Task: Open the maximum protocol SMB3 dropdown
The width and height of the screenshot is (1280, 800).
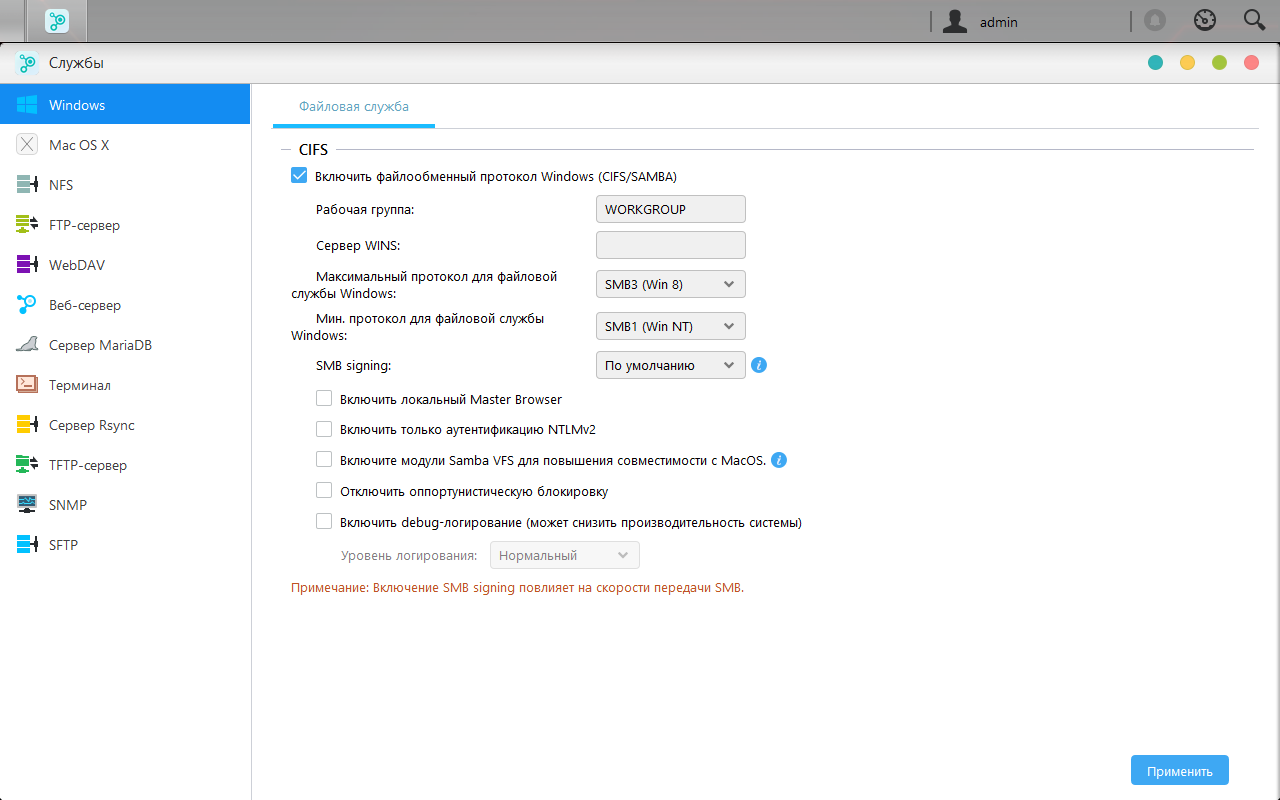Action: tap(671, 284)
